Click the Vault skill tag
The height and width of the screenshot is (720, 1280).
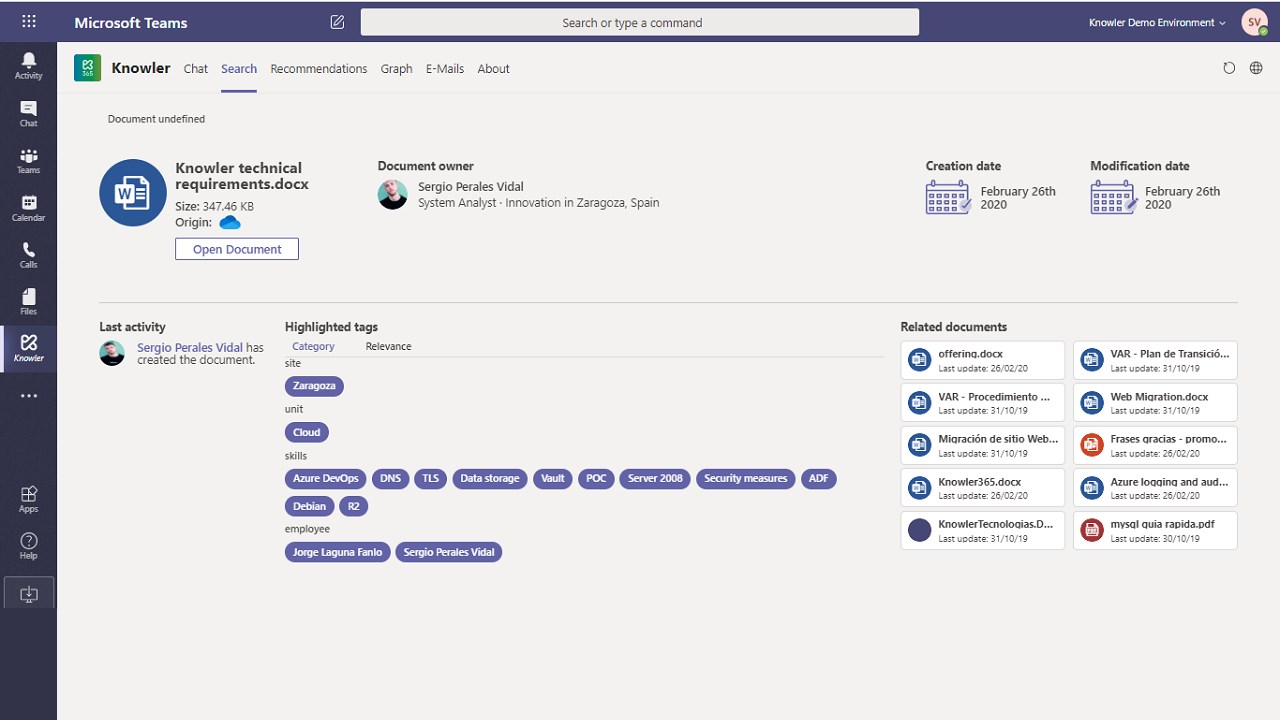click(553, 479)
